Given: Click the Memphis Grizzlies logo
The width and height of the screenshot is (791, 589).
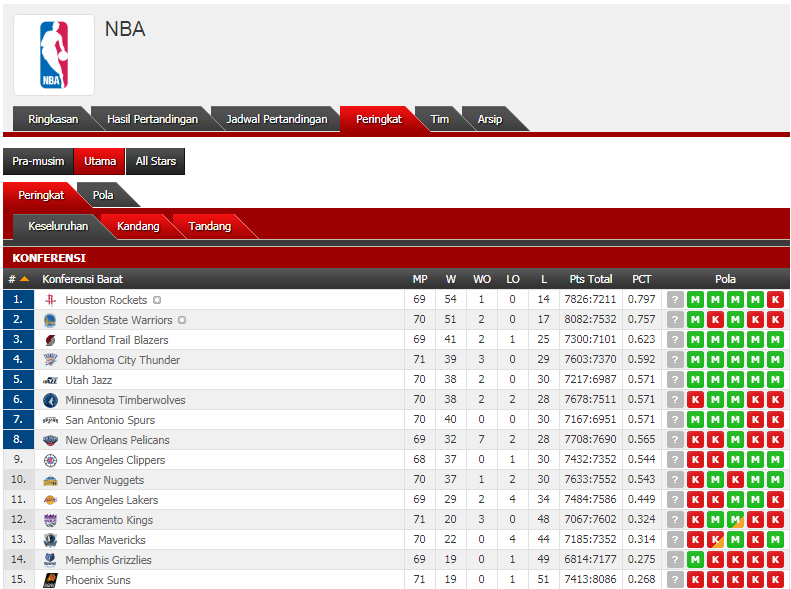Looking at the screenshot, I should coord(50,560).
